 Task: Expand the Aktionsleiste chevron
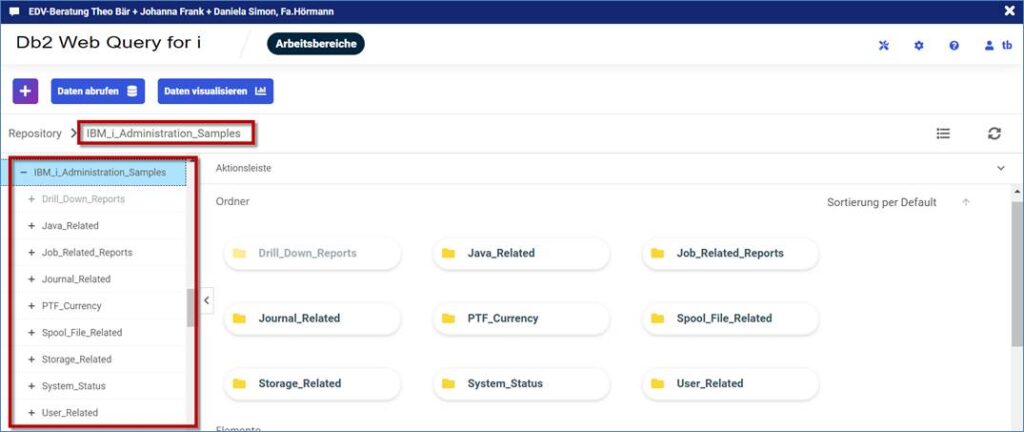tap(1000, 168)
